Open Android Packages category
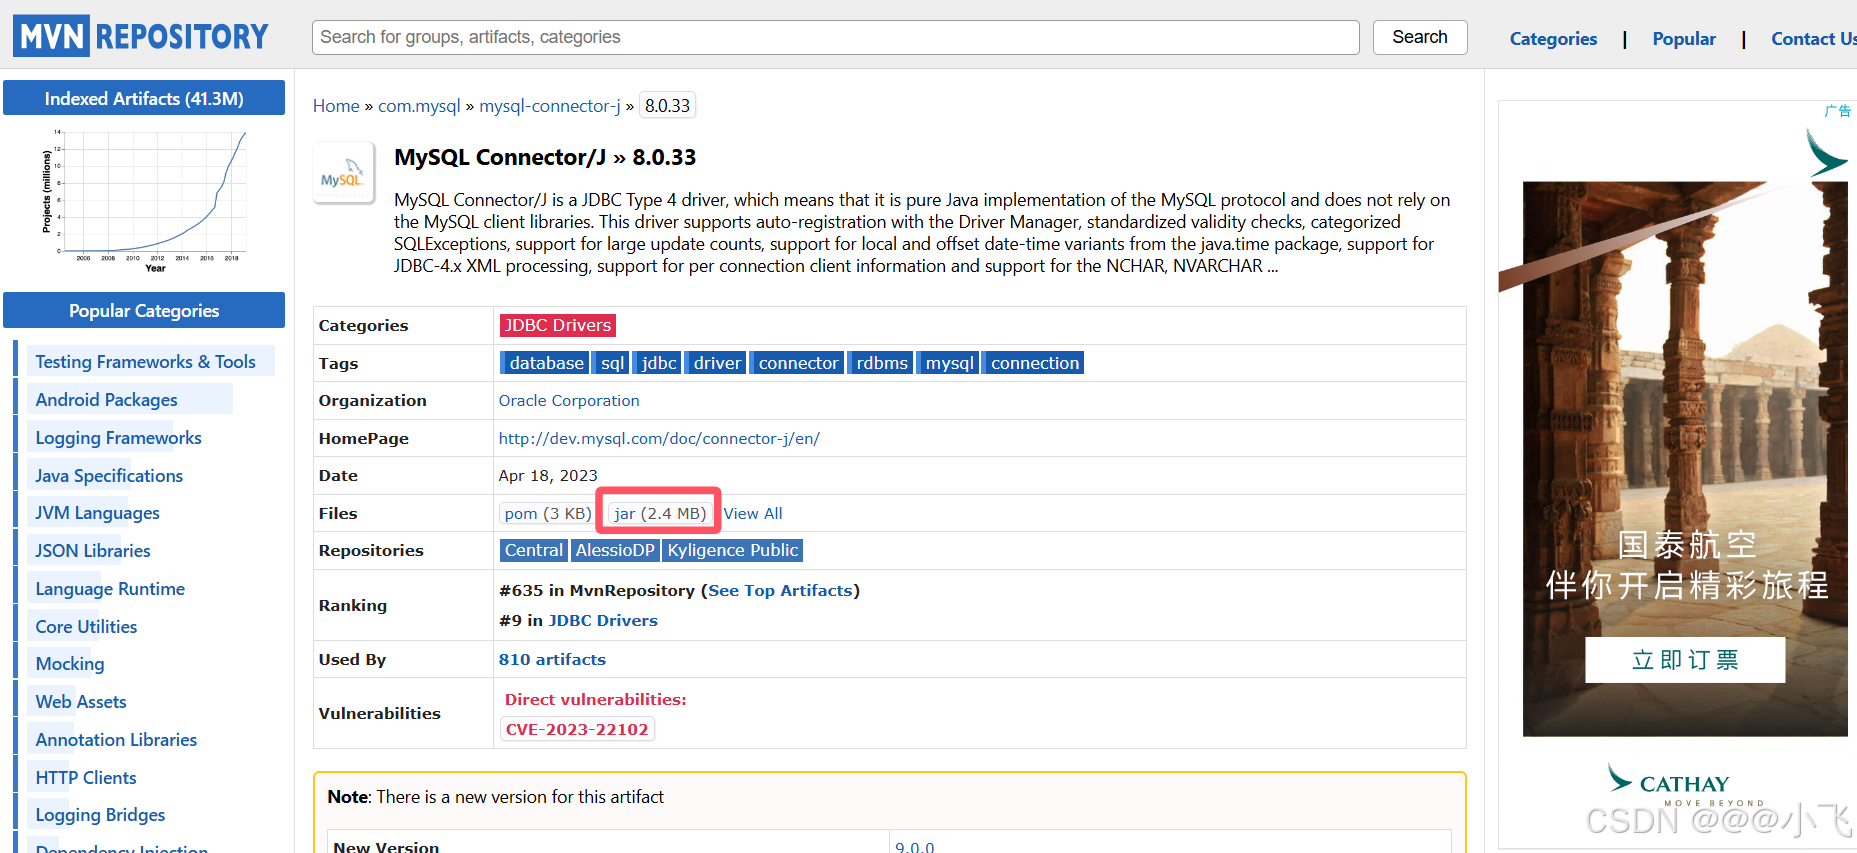Image resolution: width=1857 pixels, height=853 pixels. click(107, 399)
